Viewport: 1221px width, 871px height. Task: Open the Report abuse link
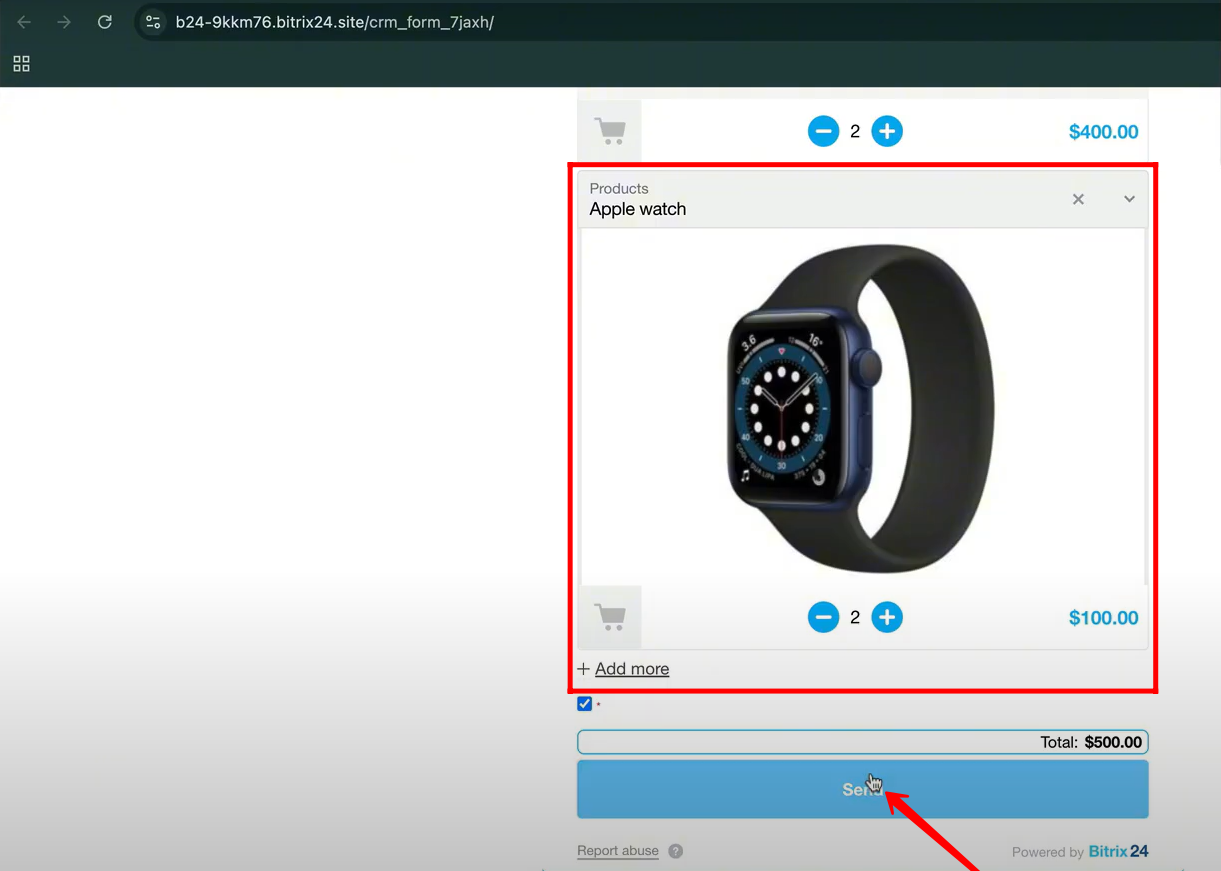click(x=618, y=851)
